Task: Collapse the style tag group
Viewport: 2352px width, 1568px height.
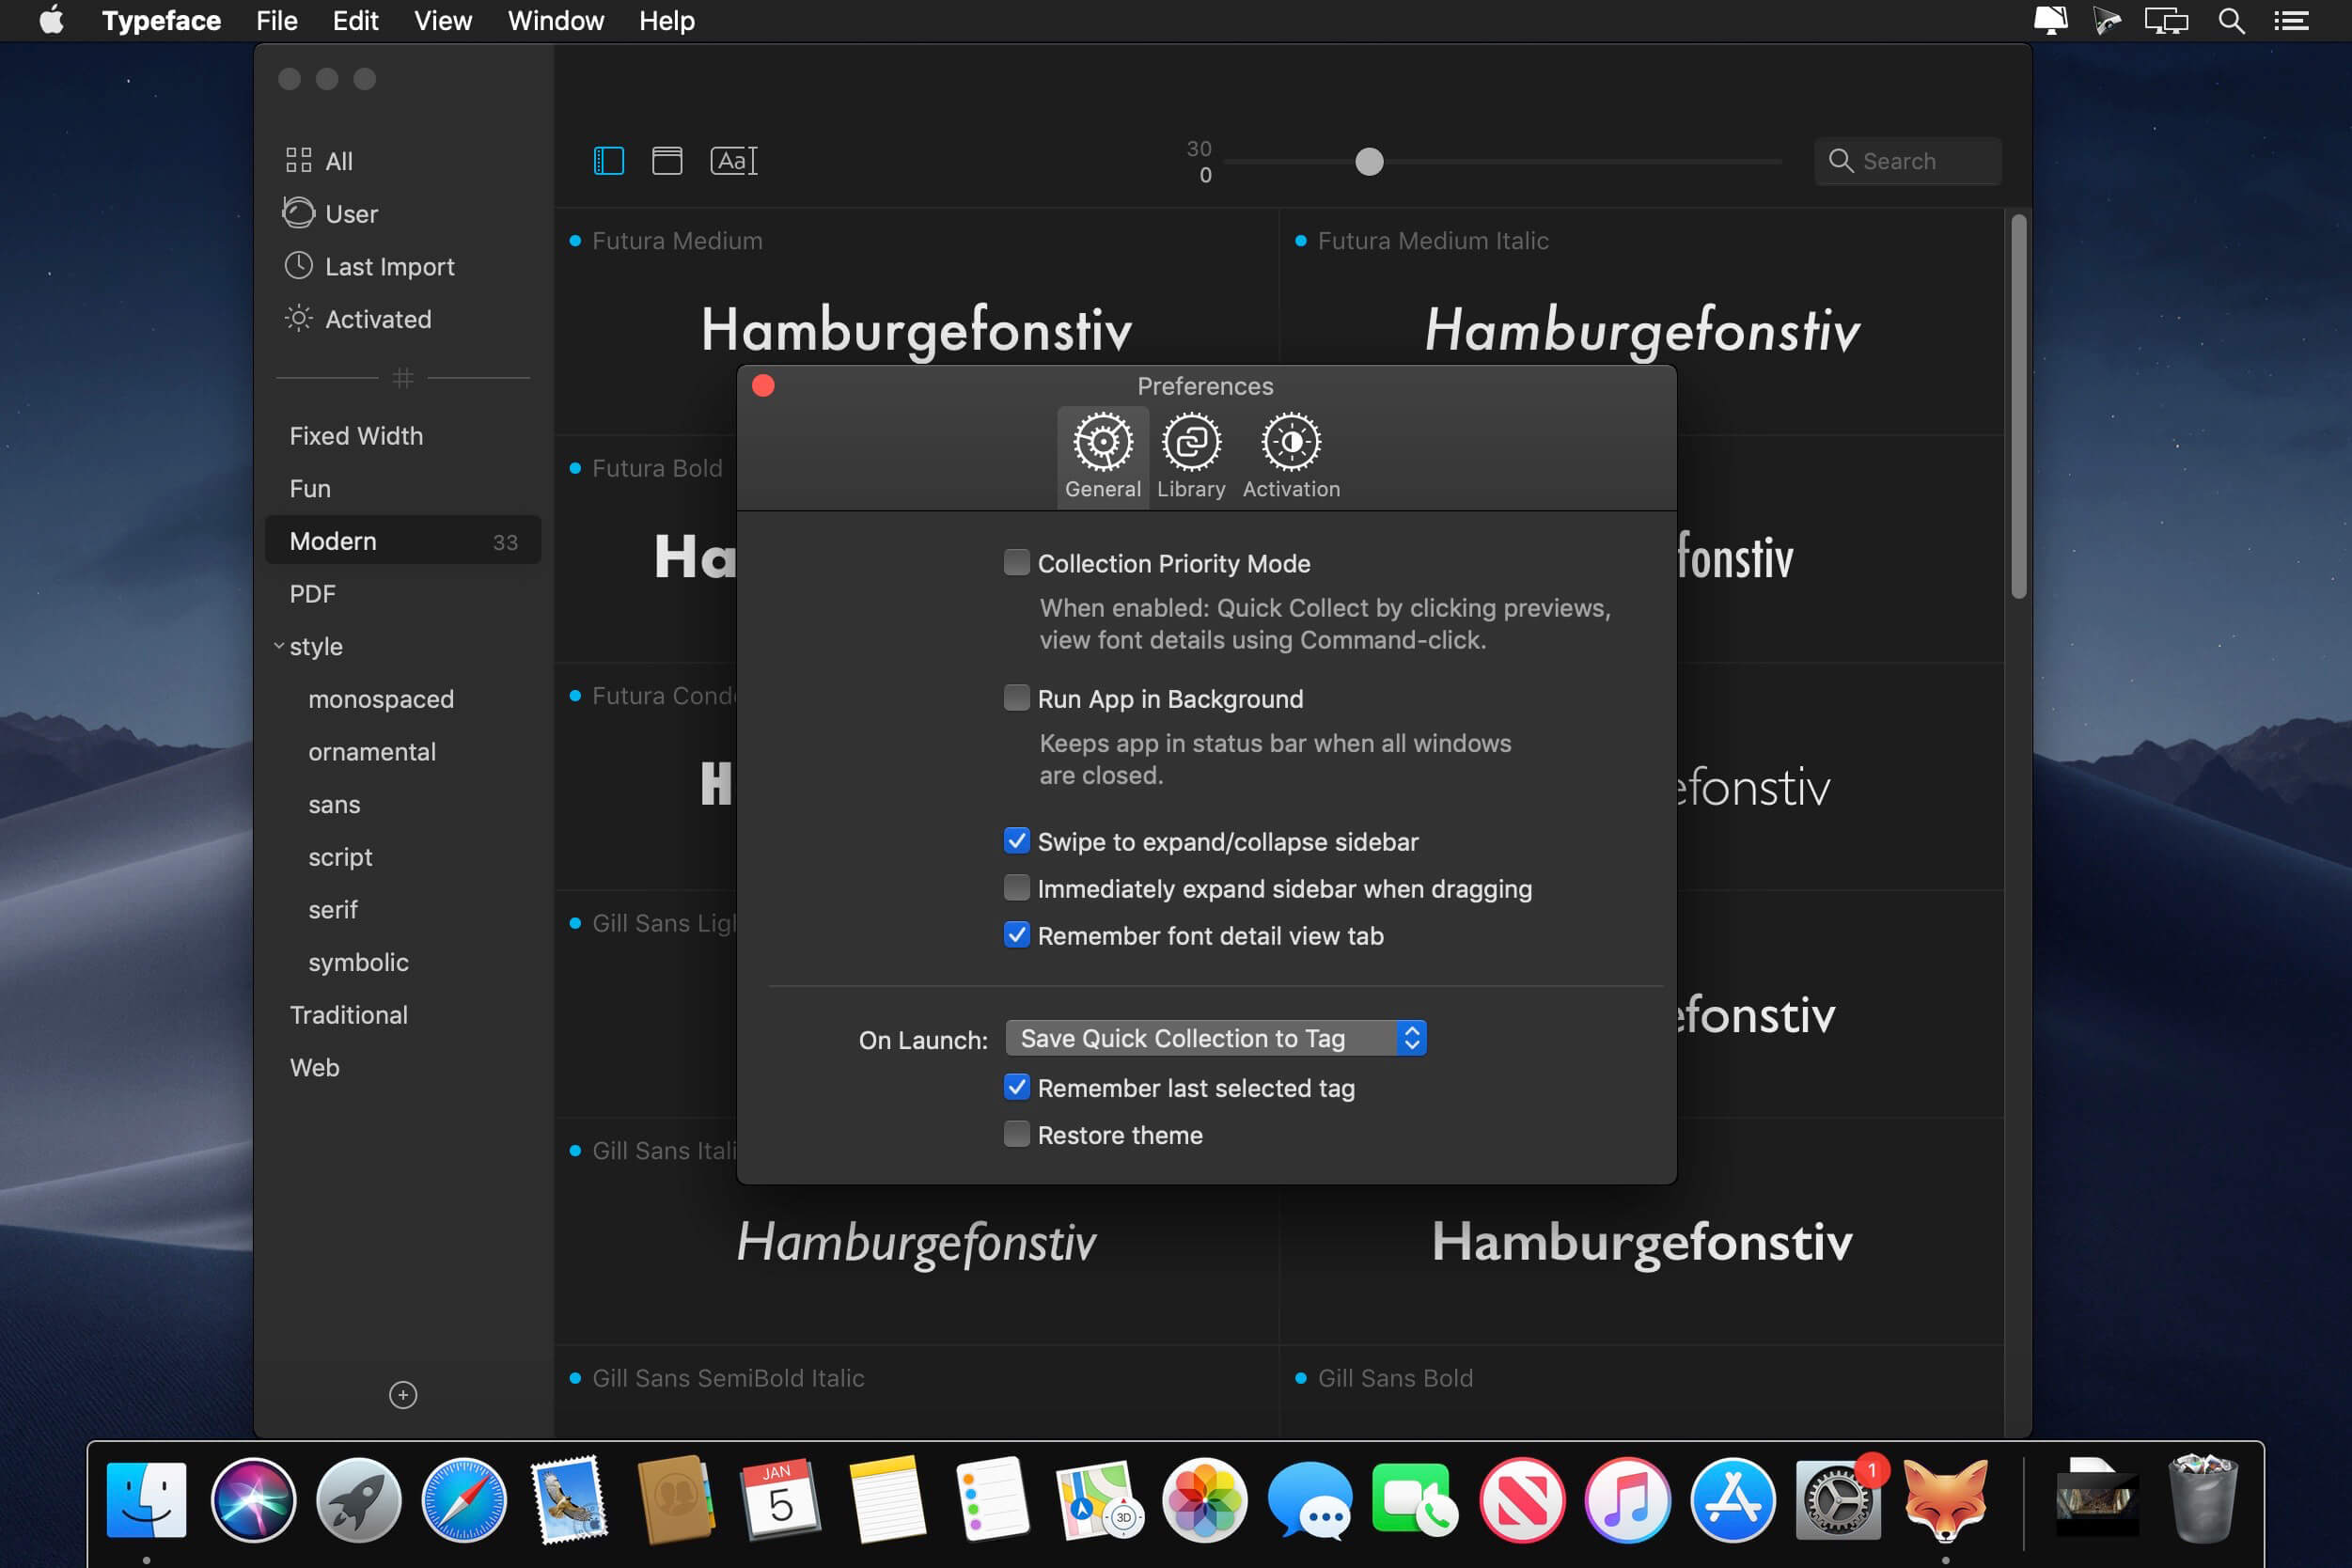Action: [279, 646]
